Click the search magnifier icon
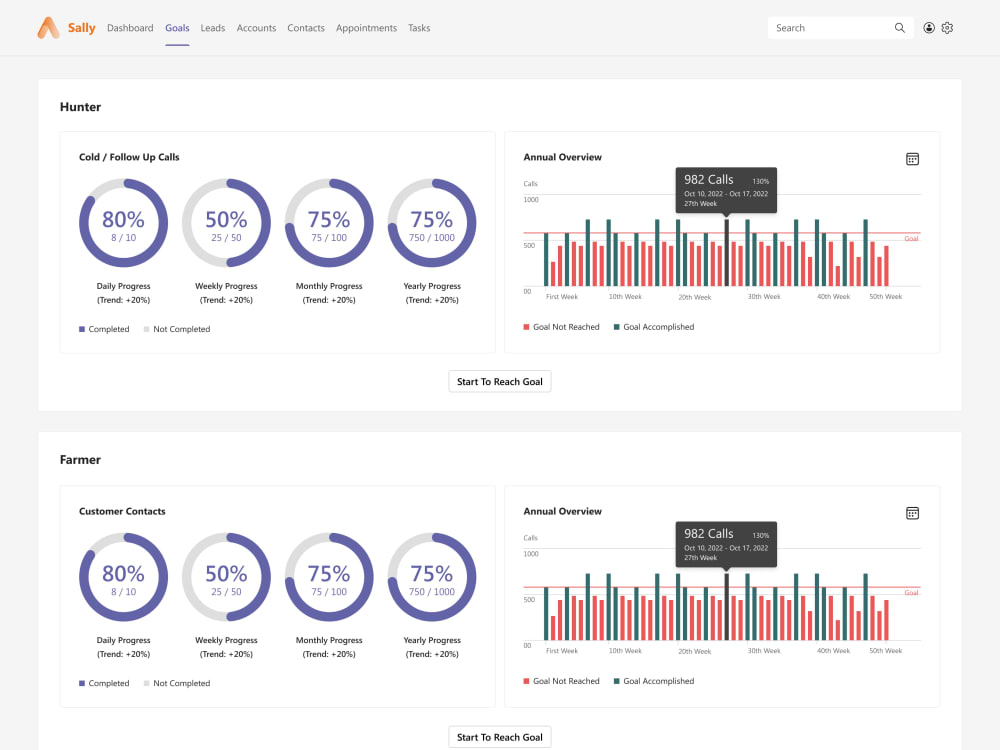Screen dimensions: 1000x750 pyautogui.click(x=899, y=27)
